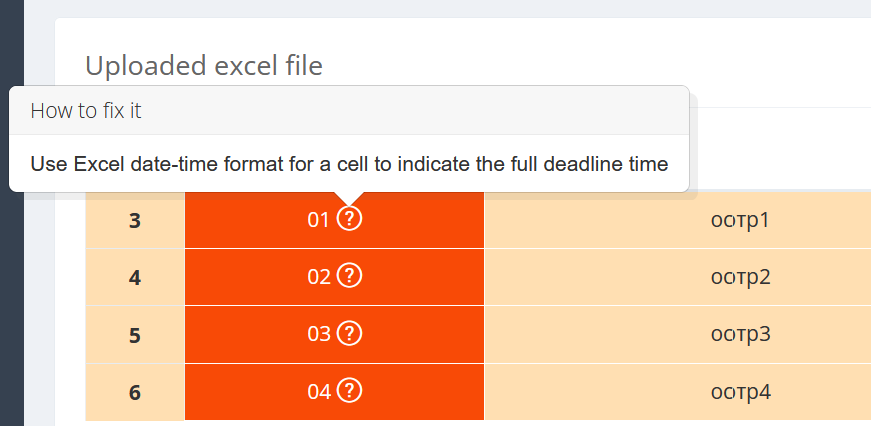871x426 pixels.
Task: Select the row number 5 cell
Action: tap(135, 335)
